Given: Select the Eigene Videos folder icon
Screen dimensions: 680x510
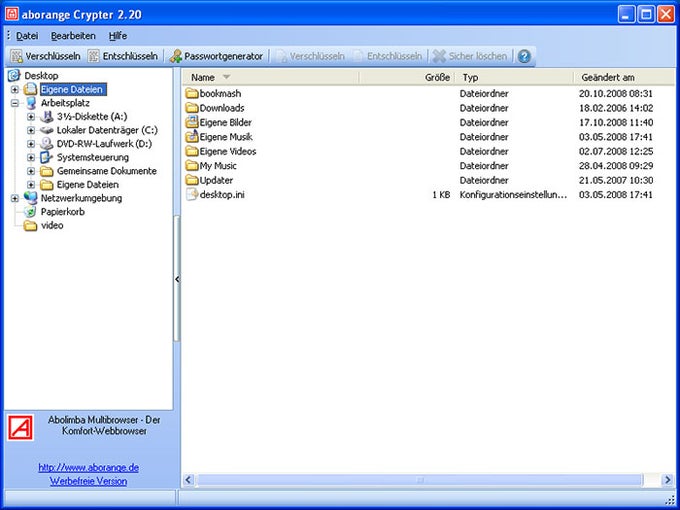Looking at the screenshot, I should [192, 151].
